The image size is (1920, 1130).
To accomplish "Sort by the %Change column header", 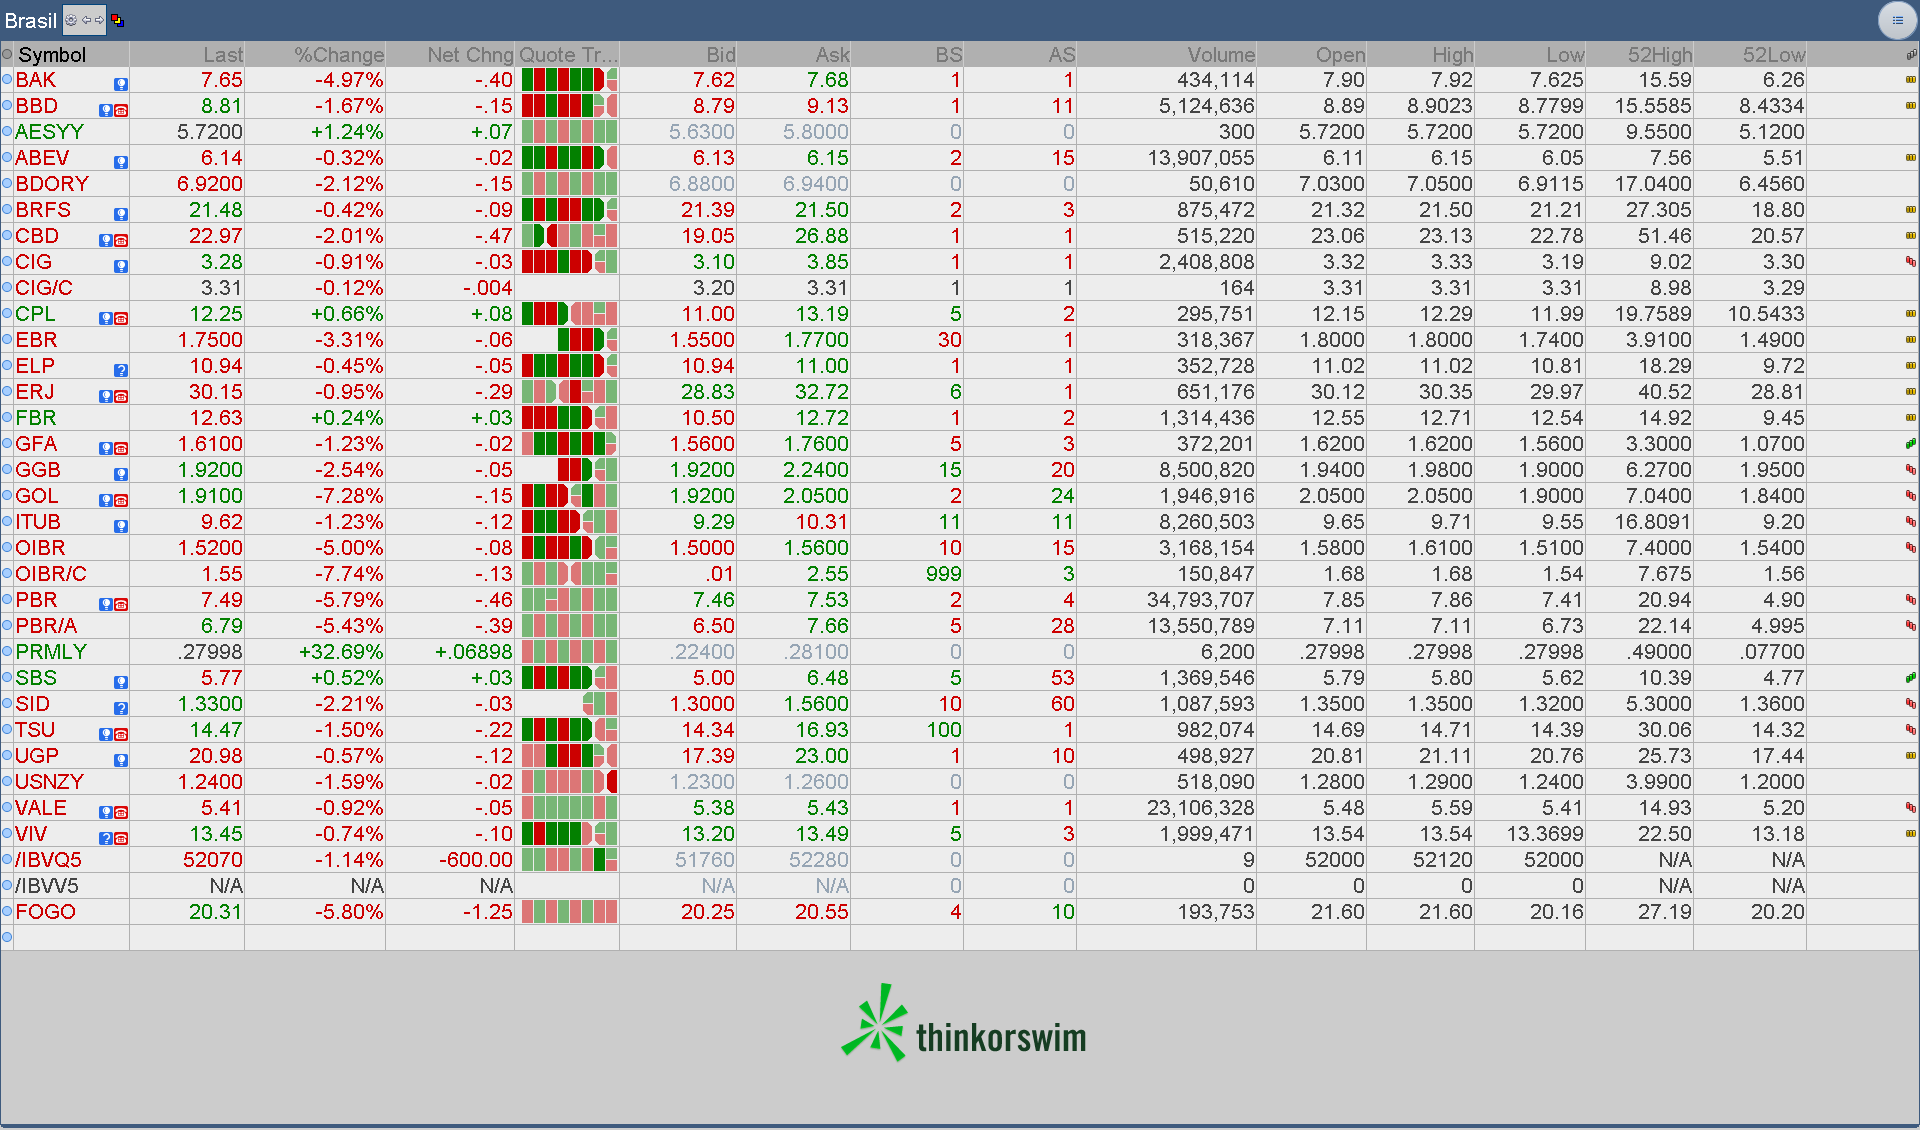I will tap(338, 55).
